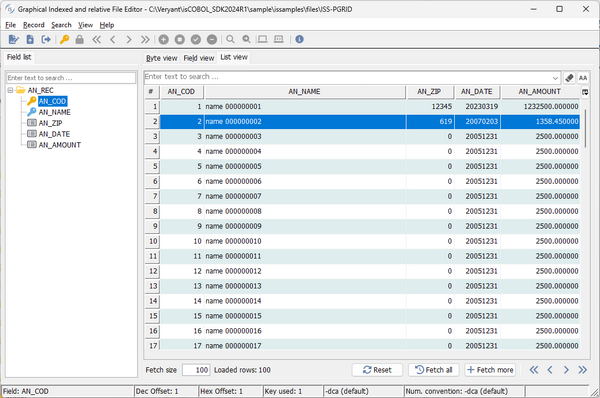The height and width of the screenshot is (398, 600).
Task: Go to next page using bottom right arrow
Action: [566, 370]
